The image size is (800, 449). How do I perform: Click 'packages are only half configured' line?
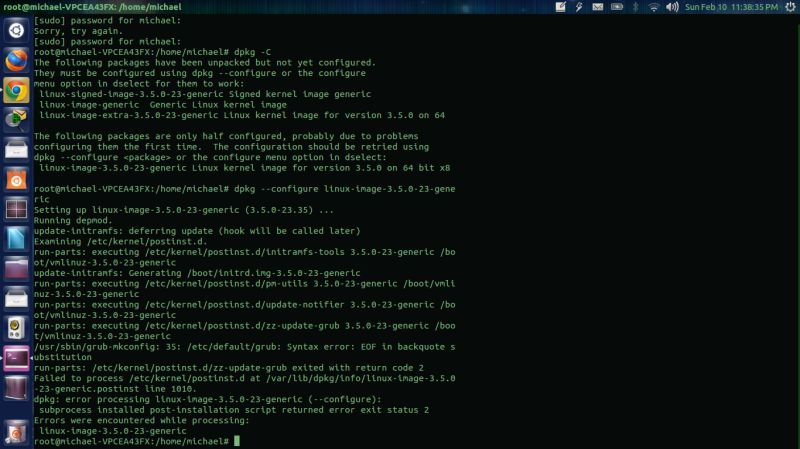226,136
